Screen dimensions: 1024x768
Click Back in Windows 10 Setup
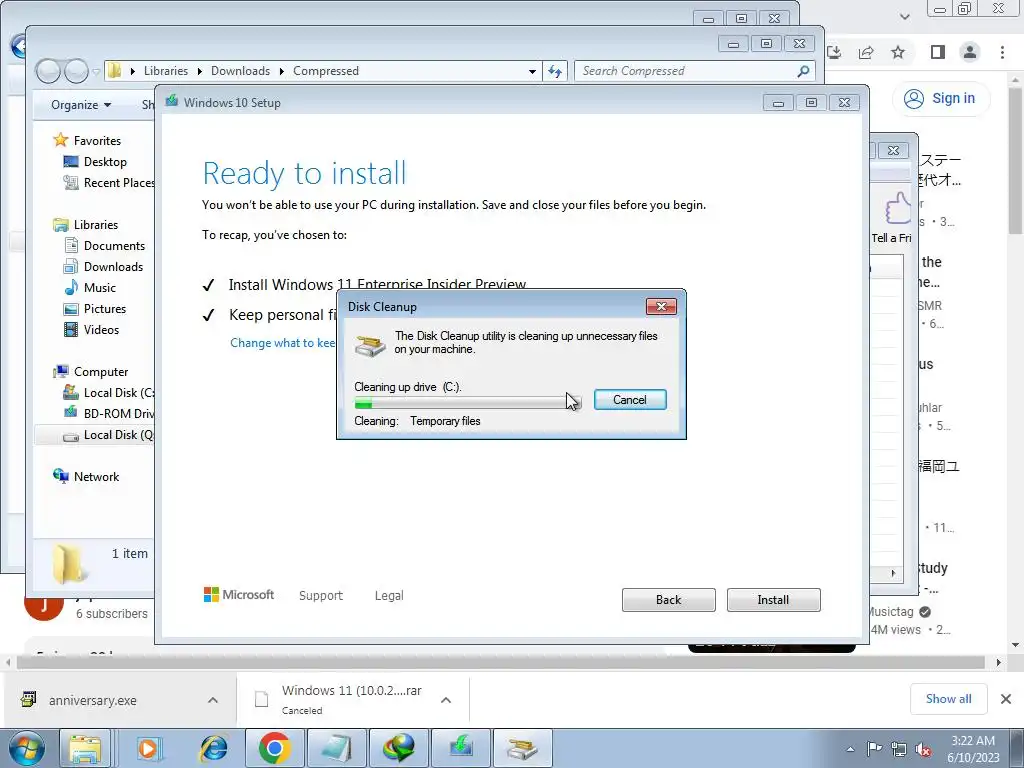coord(668,600)
